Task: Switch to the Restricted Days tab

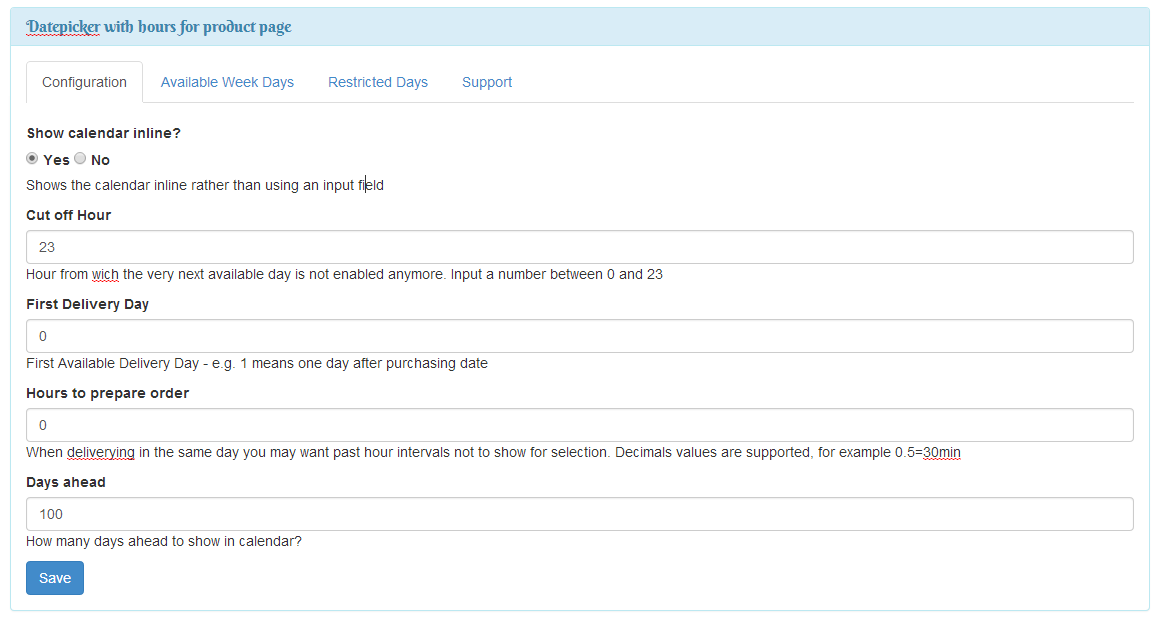Action: (378, 82)
